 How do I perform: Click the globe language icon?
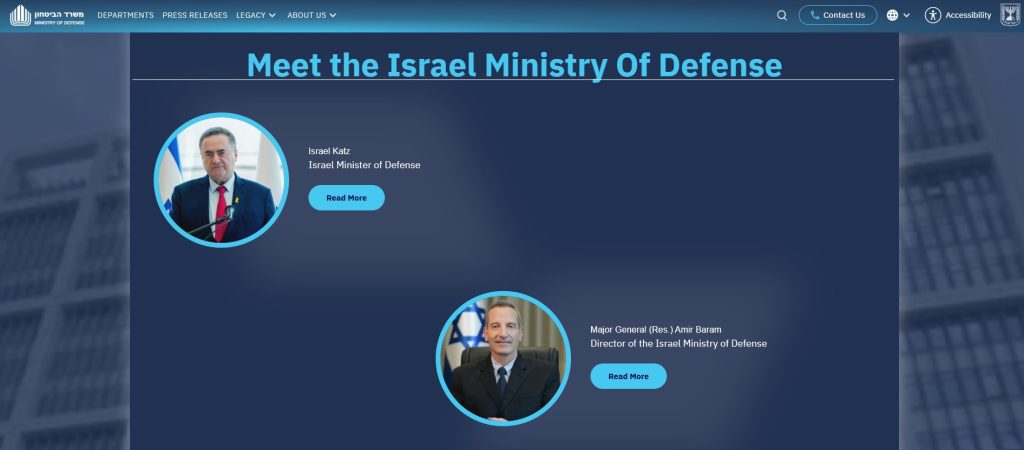pos(892,15)
